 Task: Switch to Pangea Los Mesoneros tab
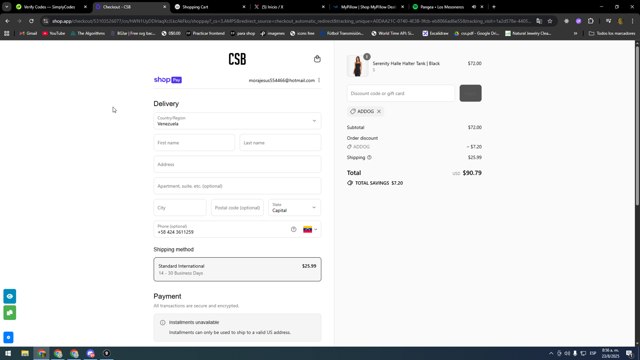coord(442,7)
